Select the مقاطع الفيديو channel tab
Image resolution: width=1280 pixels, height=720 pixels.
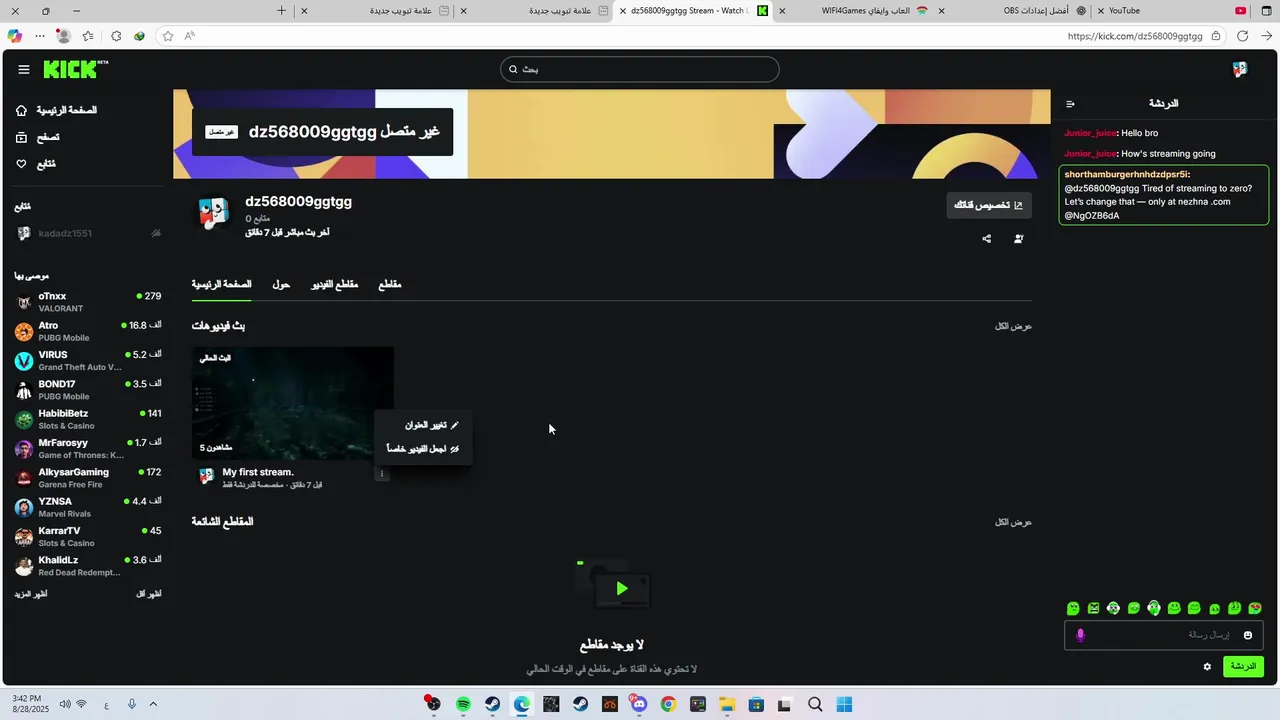click(x=334, y=285)
